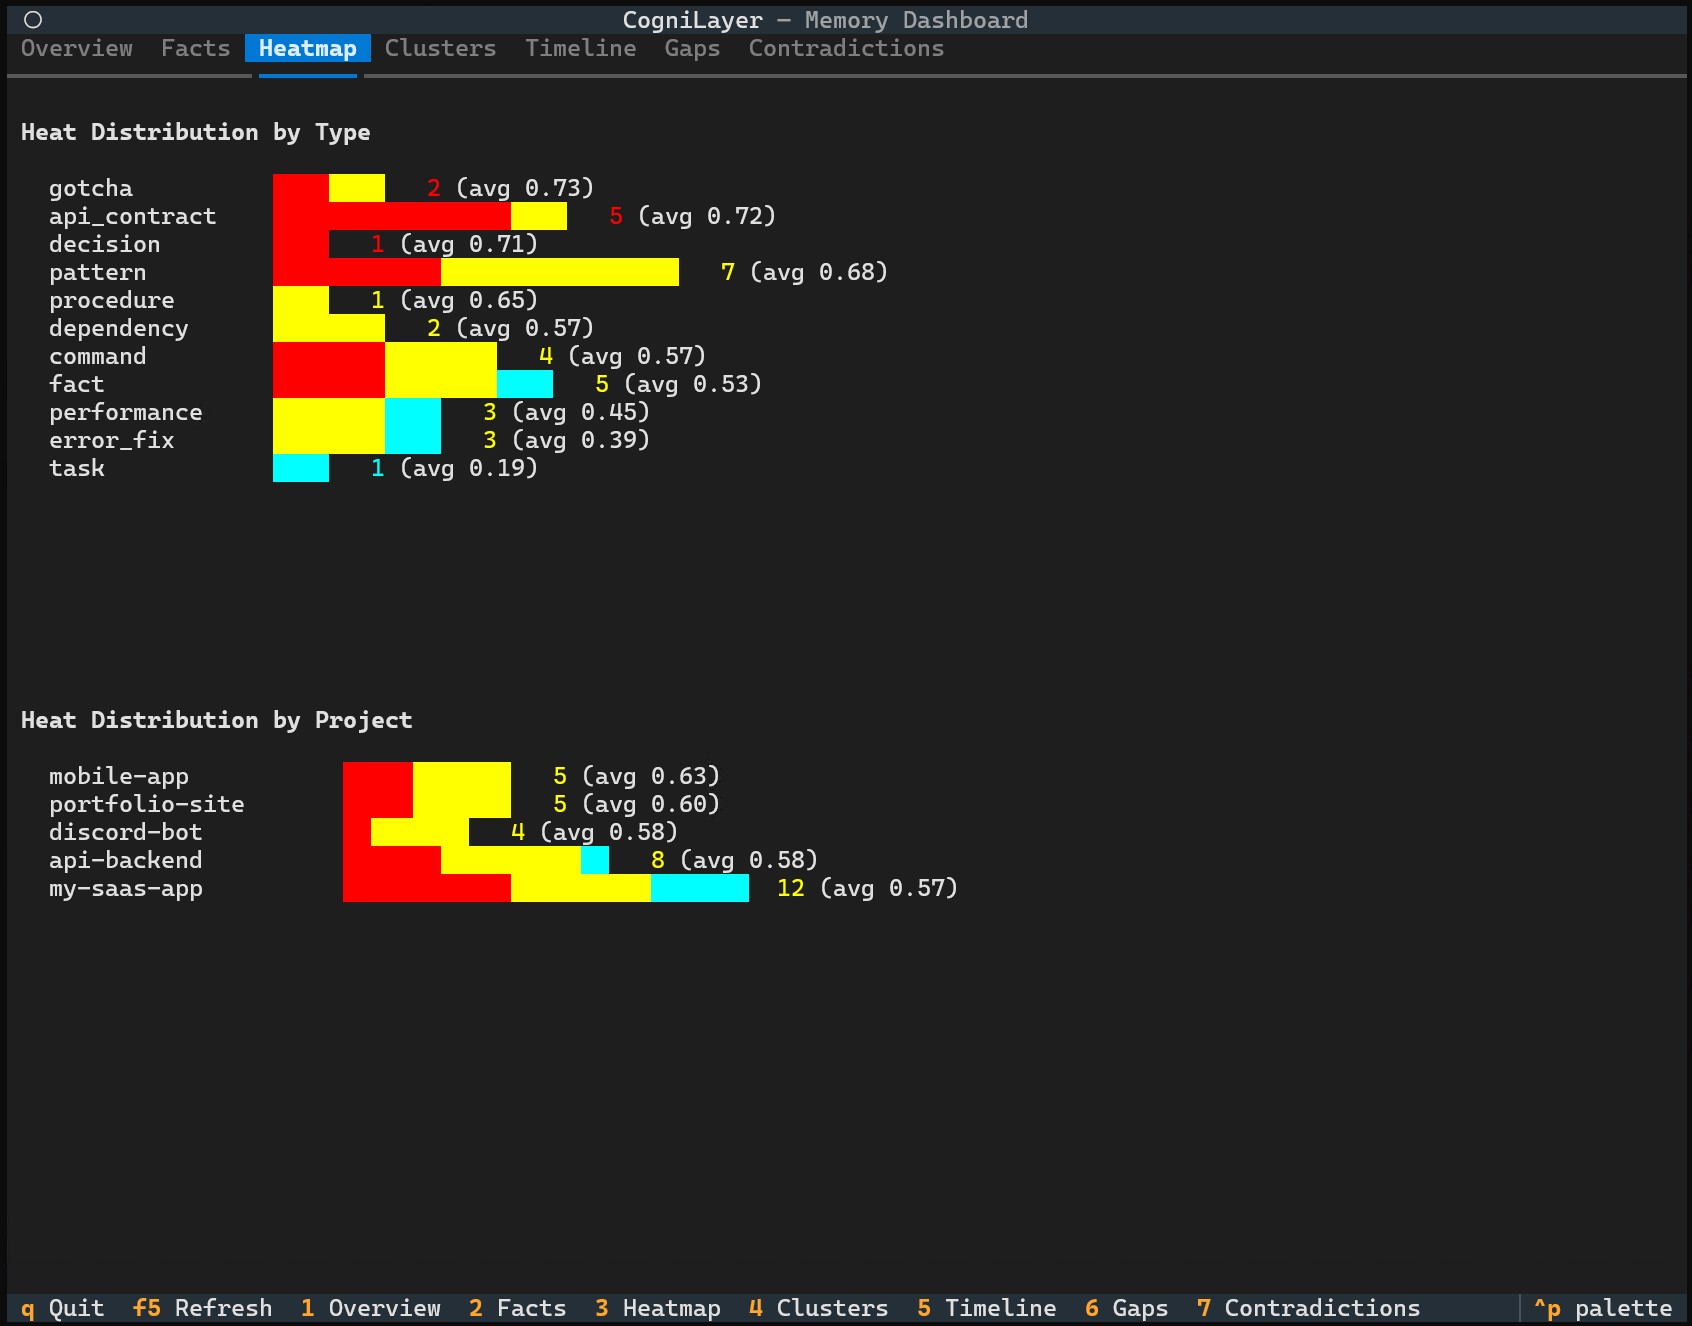Click the cyan segment of the task heat bar
This screenshot has height=1326, width=1692.
tap(300, 467)
